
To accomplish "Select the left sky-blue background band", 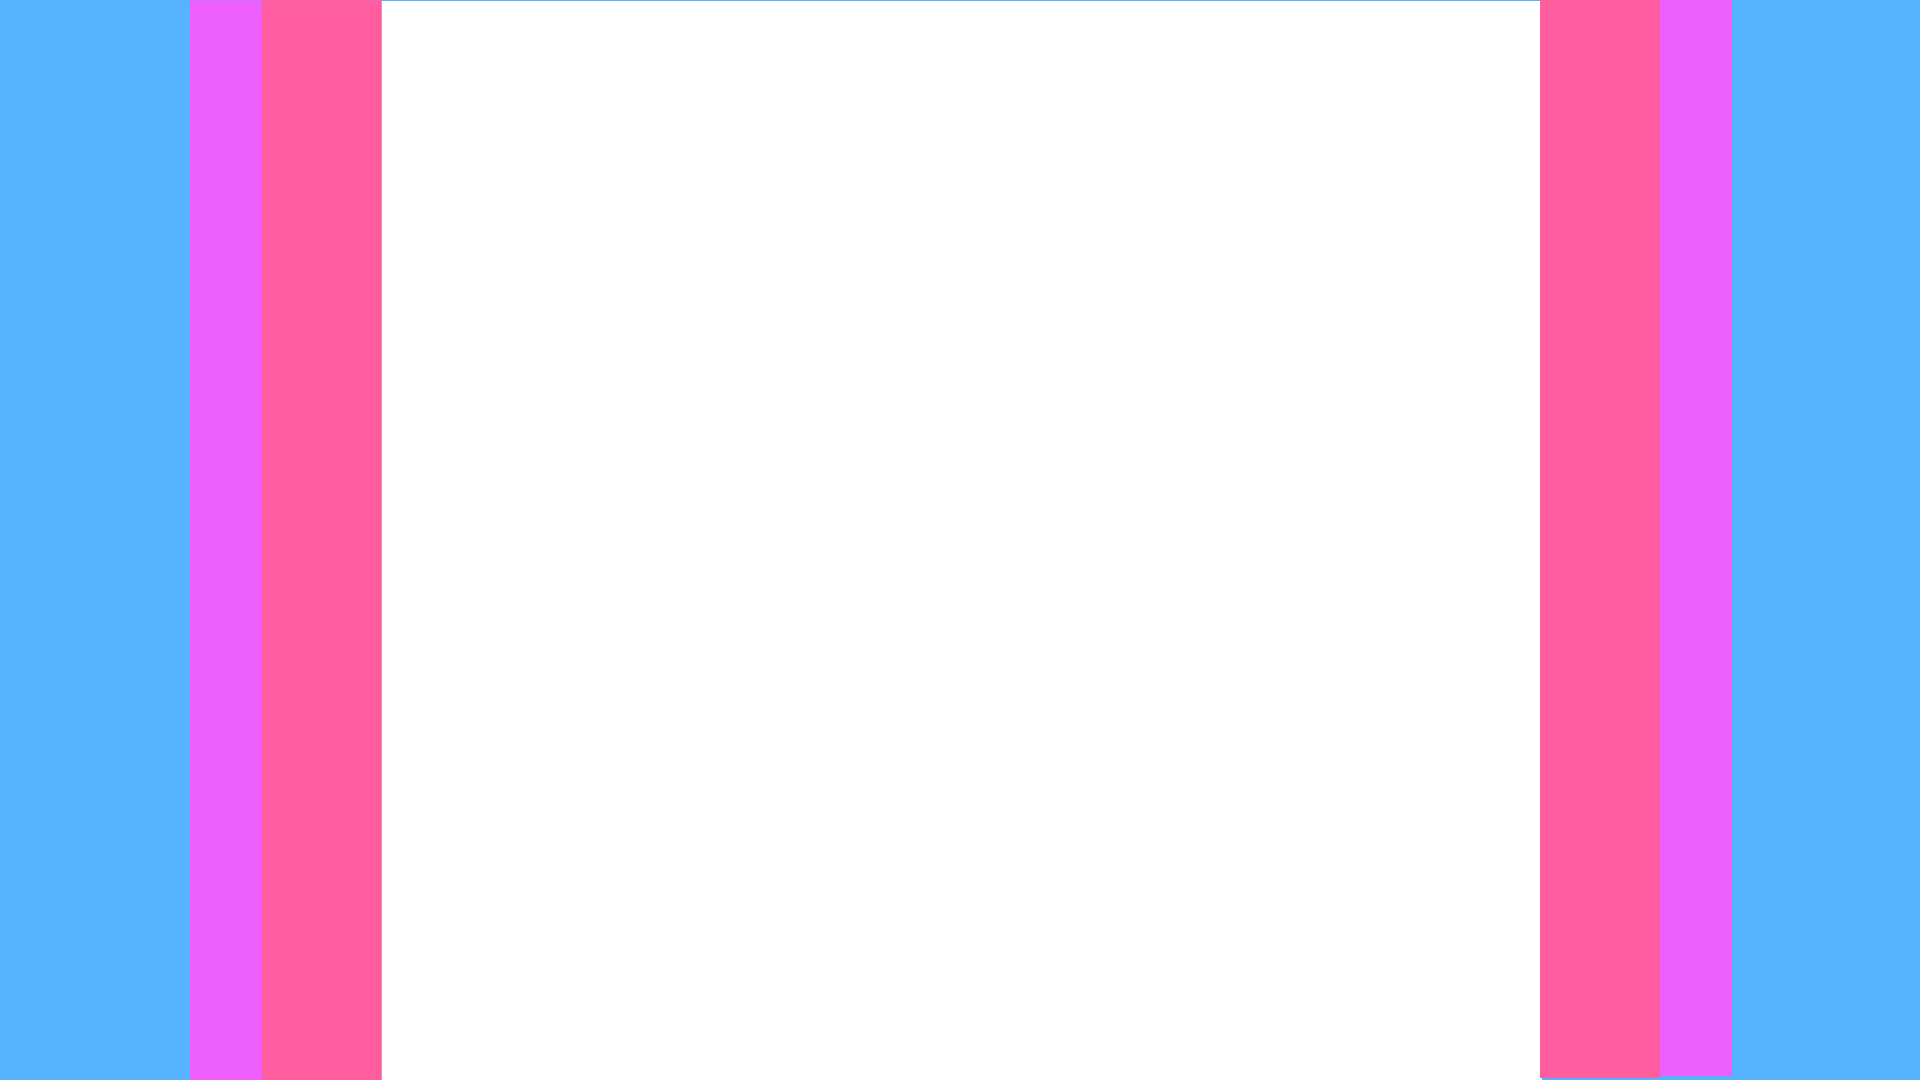I will tap(94, 540).
